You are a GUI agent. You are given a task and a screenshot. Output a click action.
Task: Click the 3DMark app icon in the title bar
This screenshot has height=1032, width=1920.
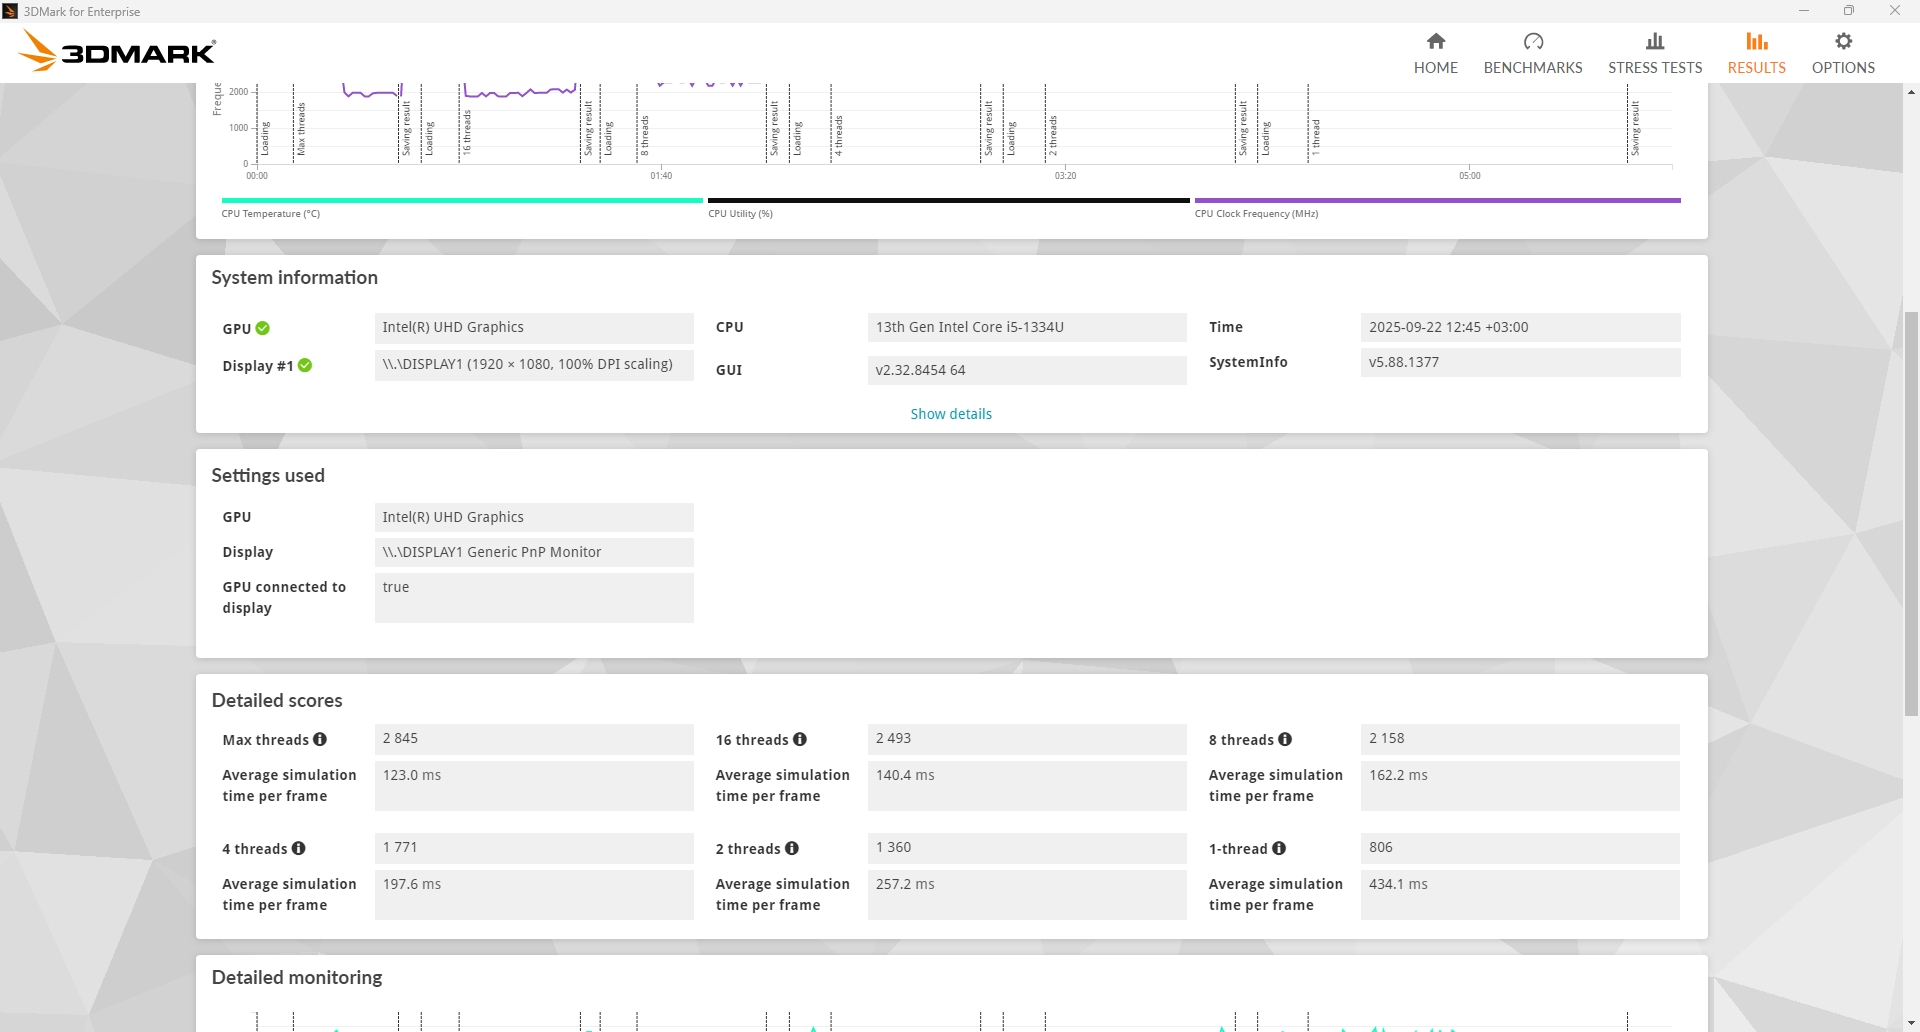(x=10, y=11)
